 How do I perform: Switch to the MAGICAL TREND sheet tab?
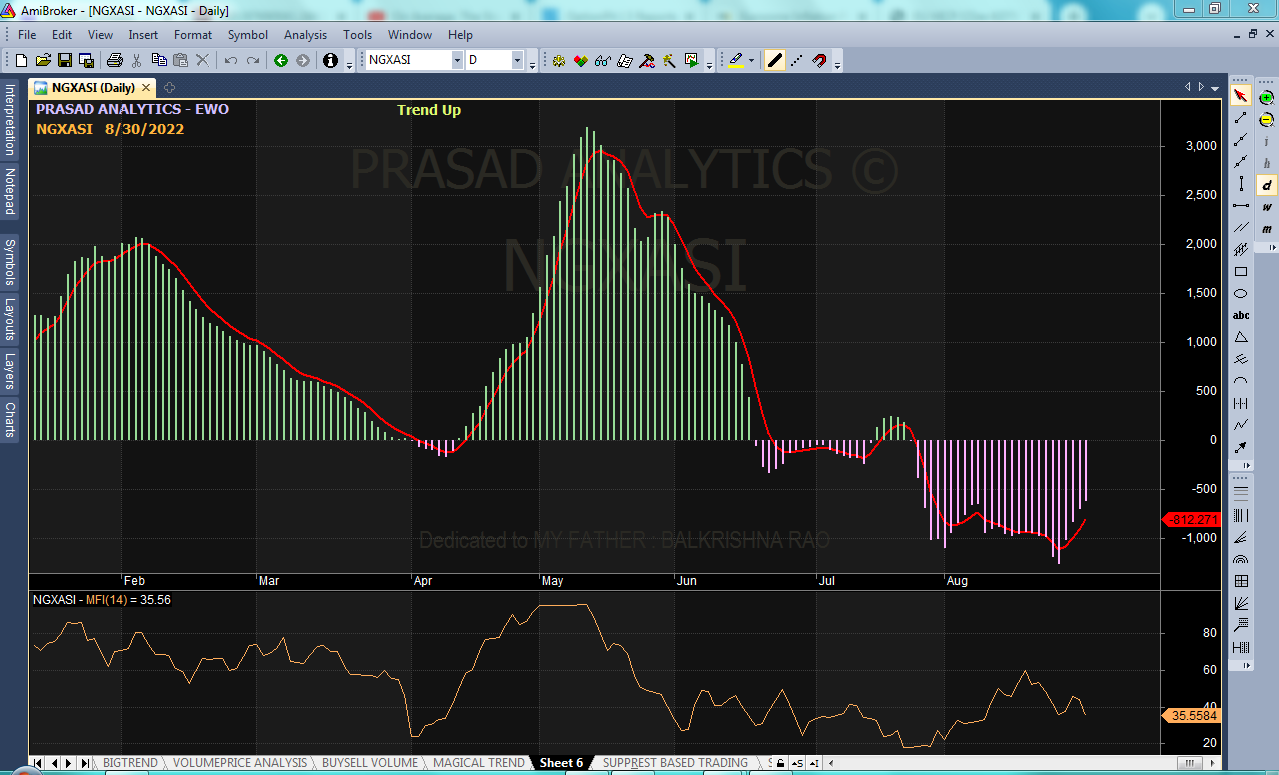click(x=479, y=763)
